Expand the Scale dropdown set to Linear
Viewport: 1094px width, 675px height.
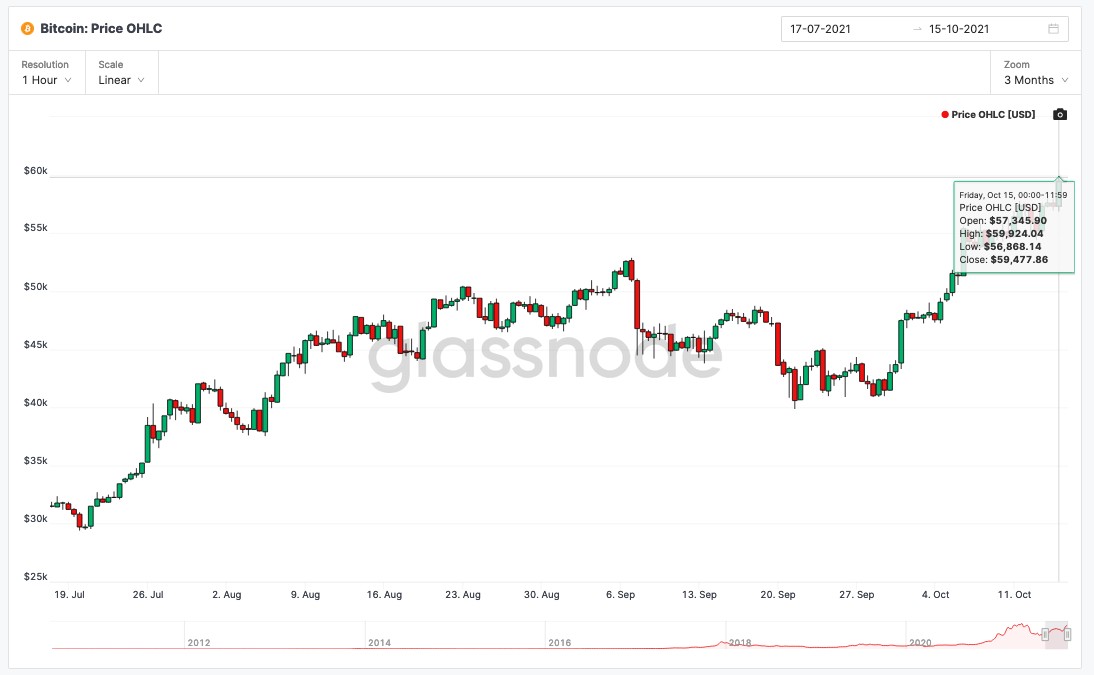click(x=121, y=80)
